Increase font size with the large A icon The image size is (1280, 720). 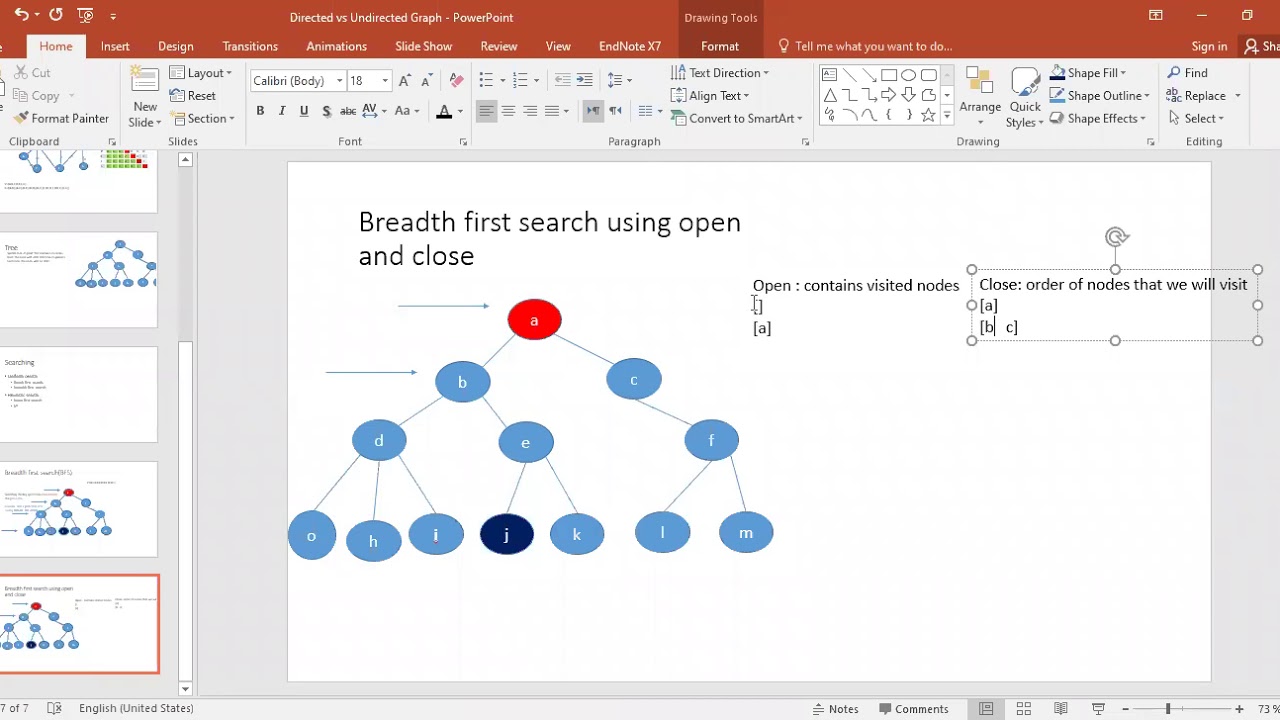click(405, 80)
